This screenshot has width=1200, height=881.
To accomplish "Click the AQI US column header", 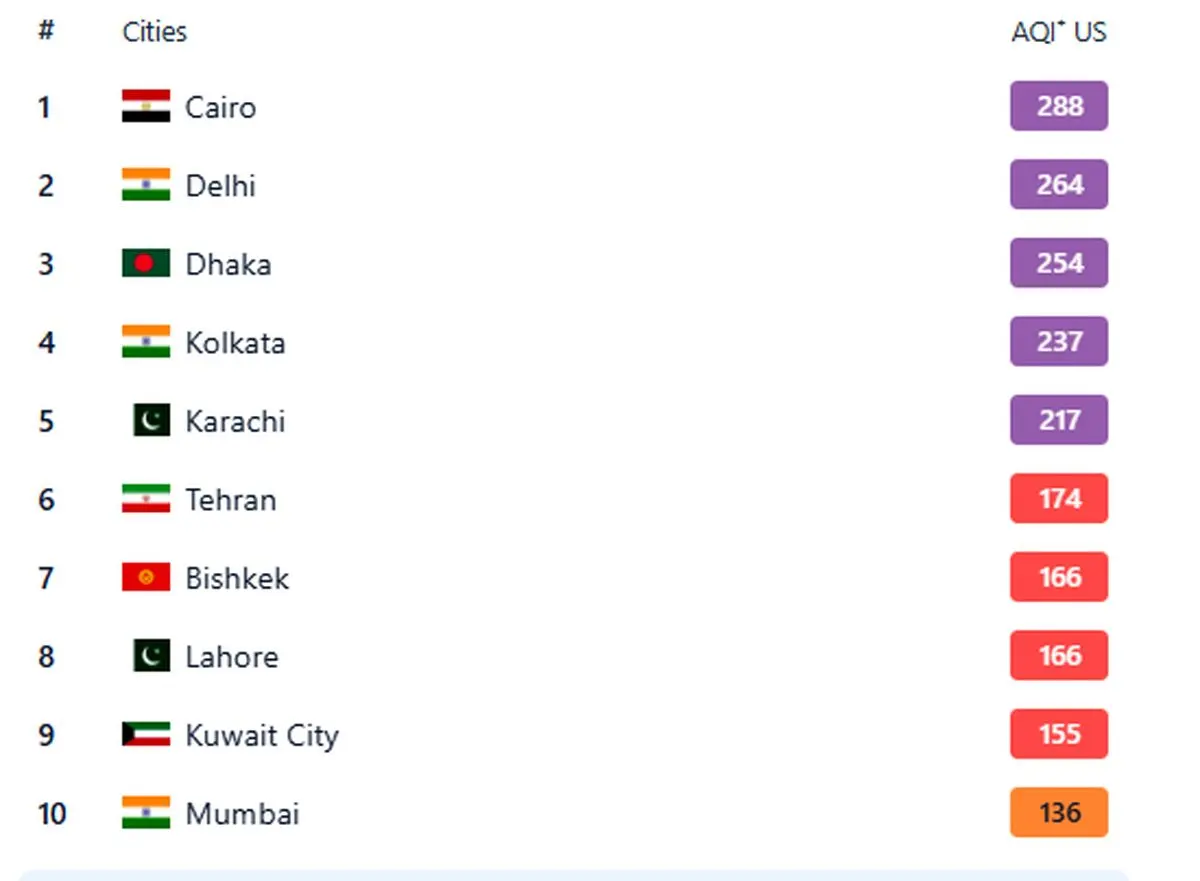I will pos(1059,32).
